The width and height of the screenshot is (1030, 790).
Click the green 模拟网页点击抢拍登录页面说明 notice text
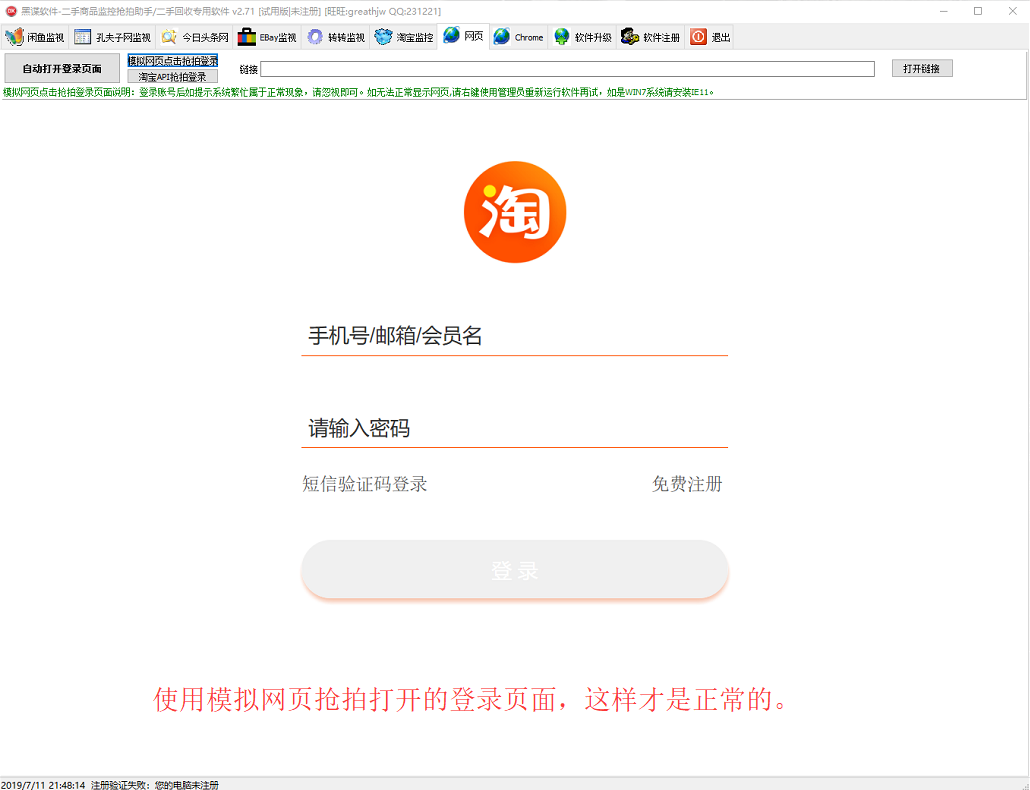pos(359,93)
